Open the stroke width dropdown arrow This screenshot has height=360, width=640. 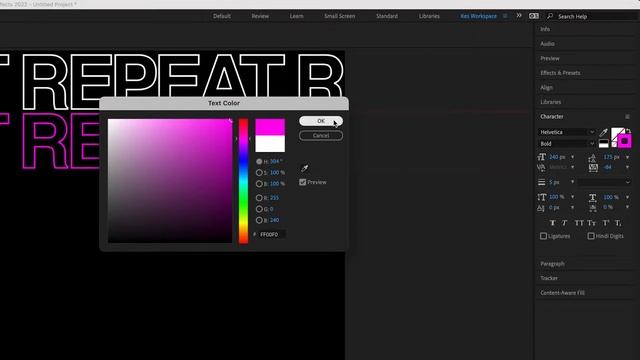572,182
